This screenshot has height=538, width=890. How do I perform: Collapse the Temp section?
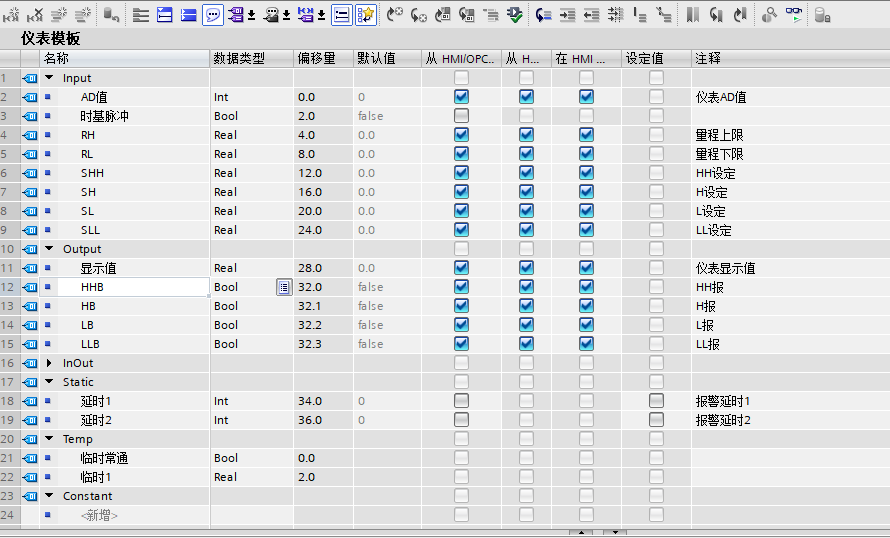[x=49, y=439]
